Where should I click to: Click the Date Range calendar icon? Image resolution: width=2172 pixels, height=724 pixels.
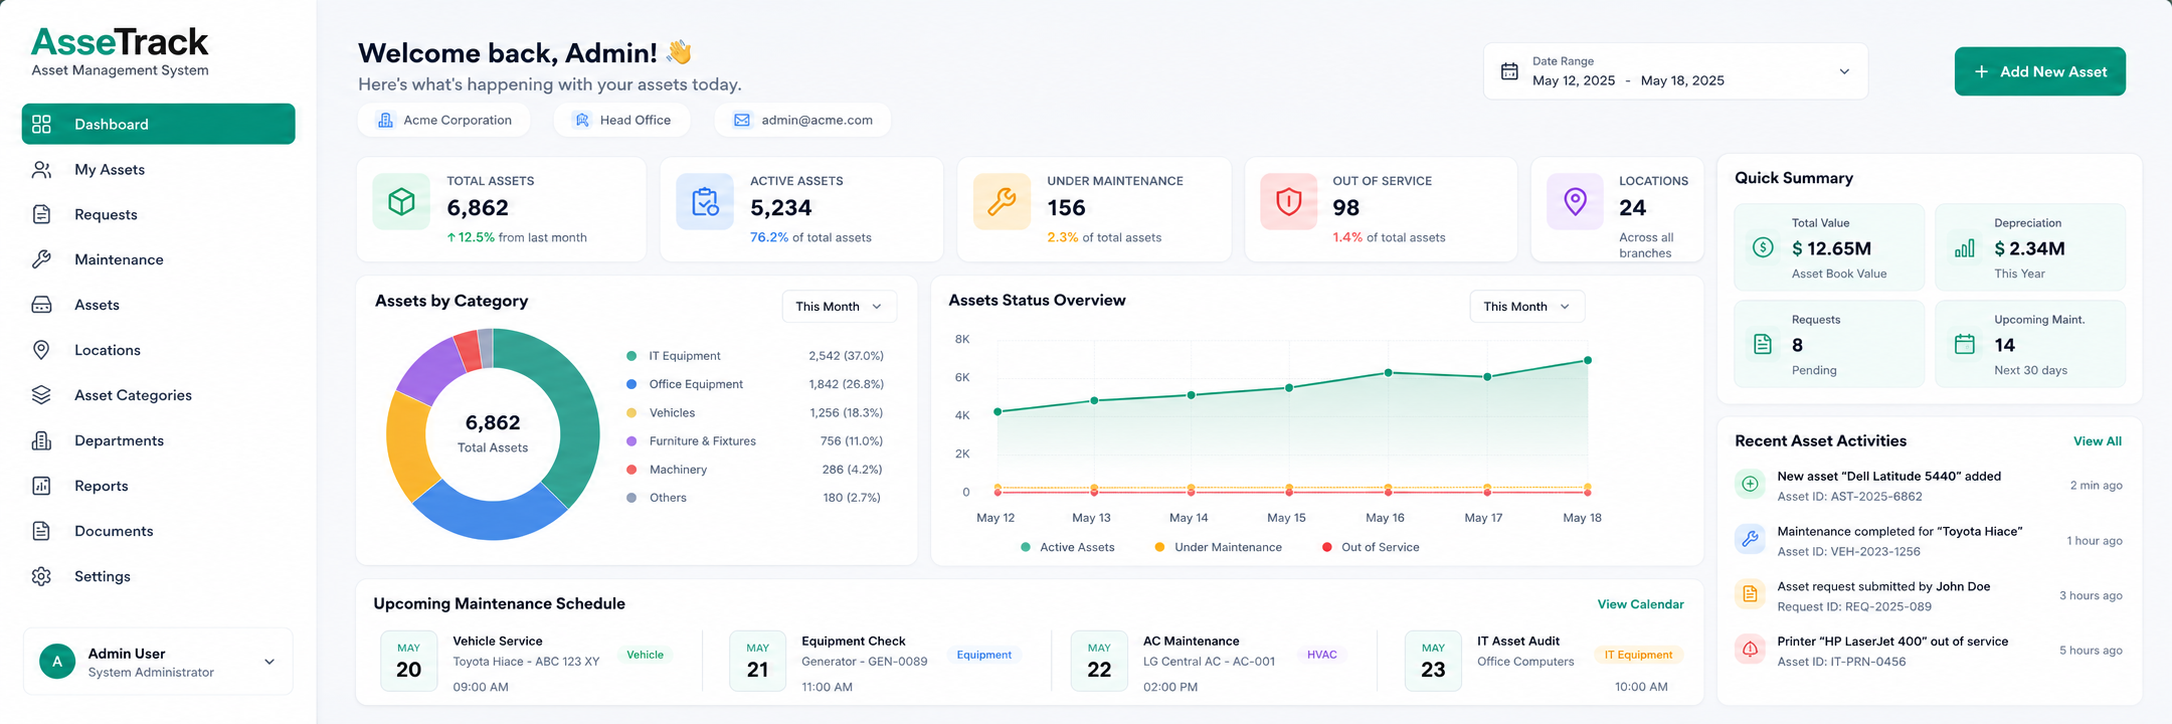[1510, 71]
